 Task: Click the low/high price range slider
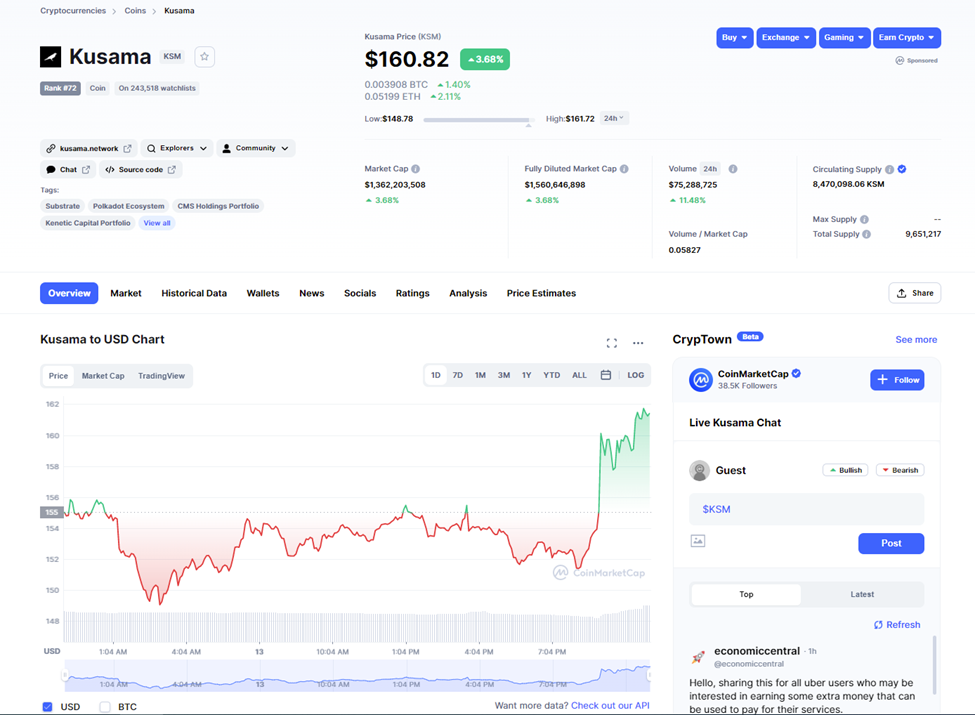pyautogui.click(x=479, y=120)
